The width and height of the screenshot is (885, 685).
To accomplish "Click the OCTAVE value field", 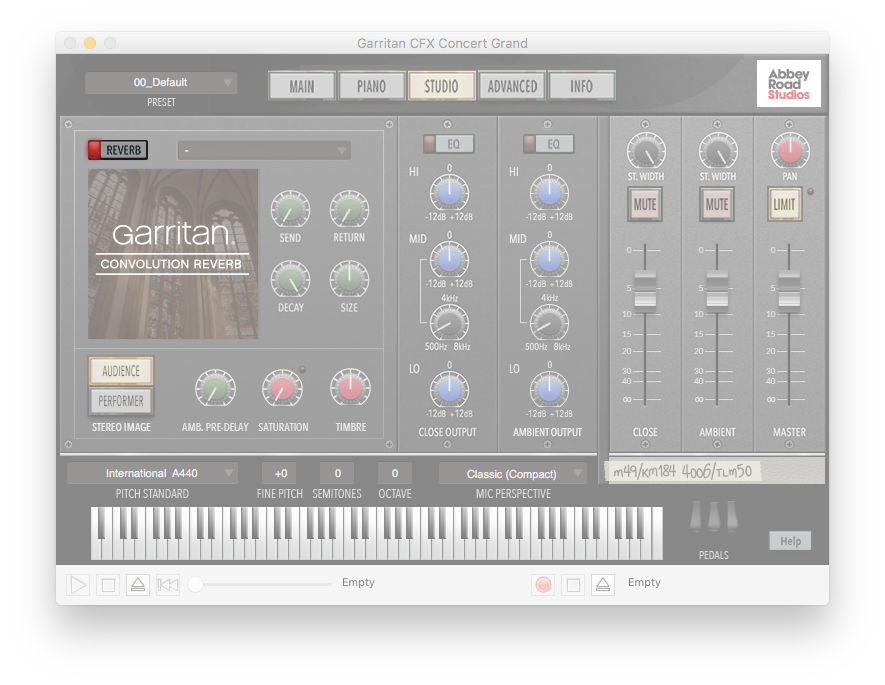I will 395,473.
